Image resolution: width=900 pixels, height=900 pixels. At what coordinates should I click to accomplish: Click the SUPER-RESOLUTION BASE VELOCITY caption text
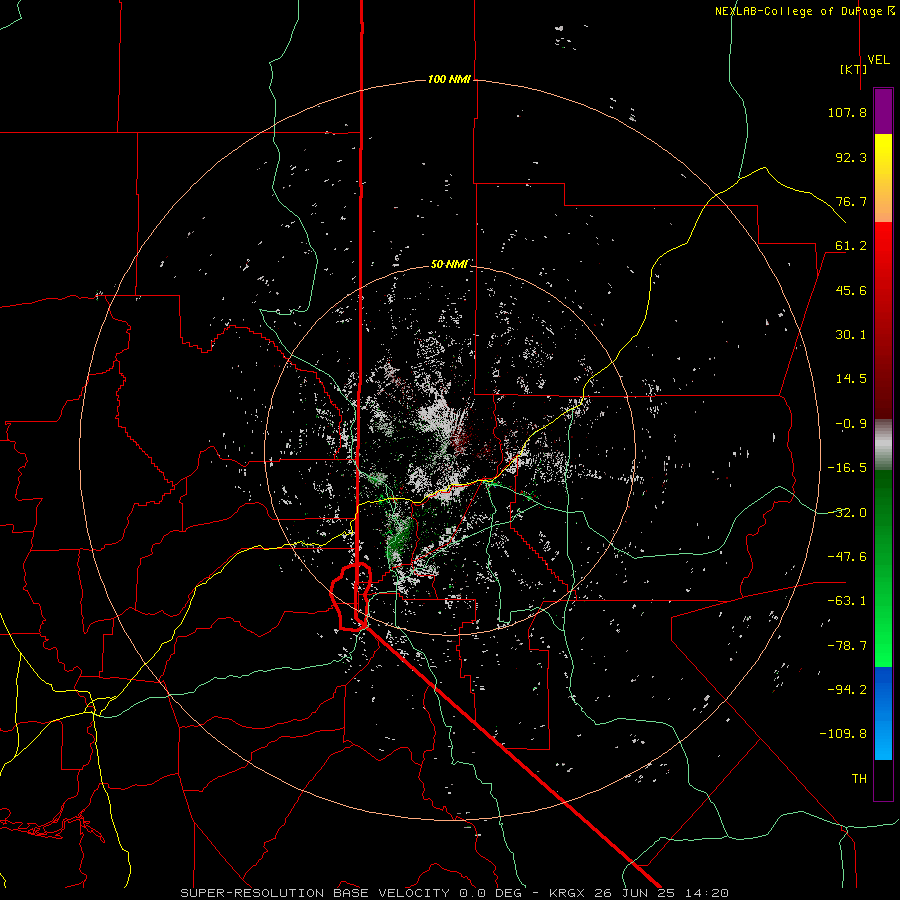(x=315, y=893)
